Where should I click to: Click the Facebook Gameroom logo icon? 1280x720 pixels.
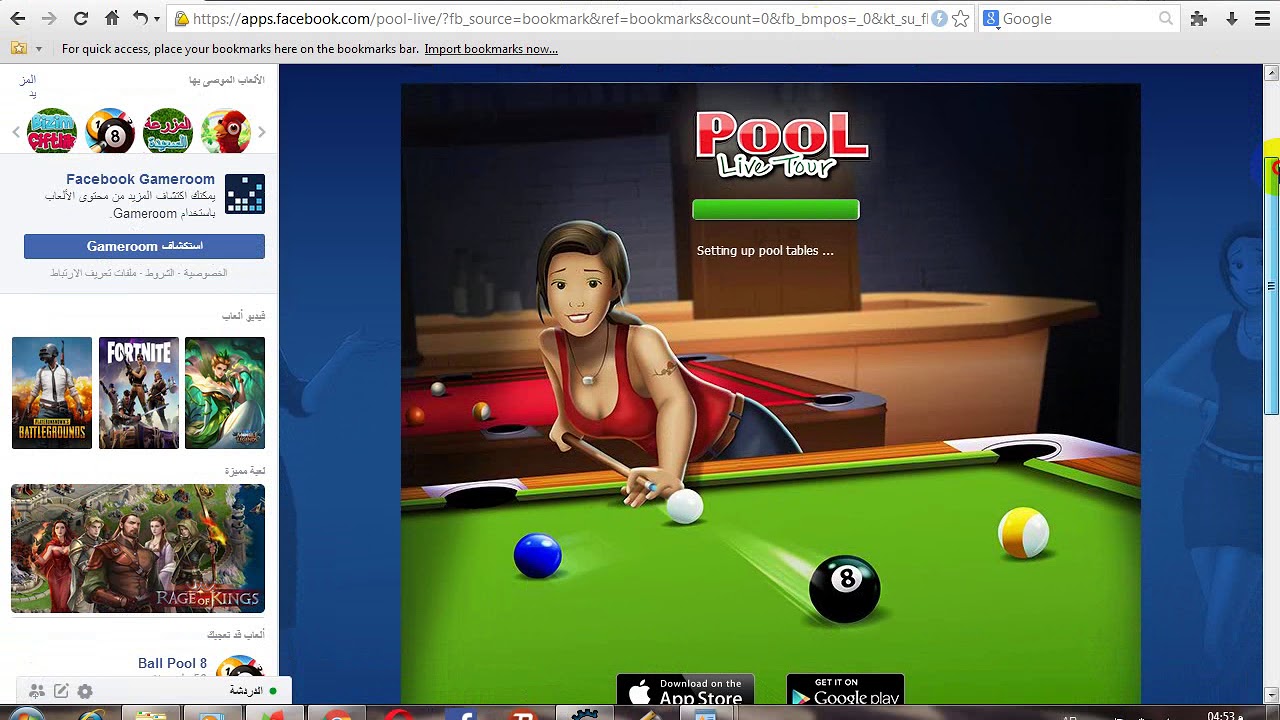(245, 194)
